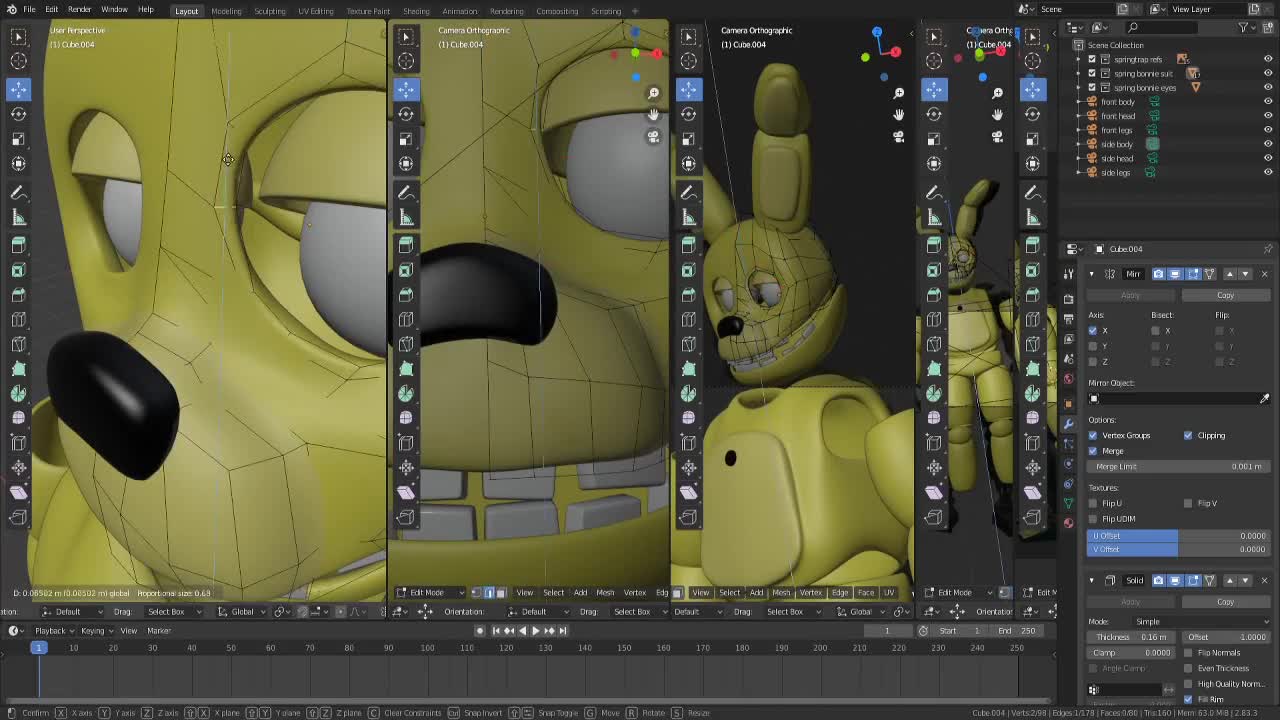Select the Scale tool in the second viewport
The width and height of the screenshot is (1280, 720).
coord(405,139)
